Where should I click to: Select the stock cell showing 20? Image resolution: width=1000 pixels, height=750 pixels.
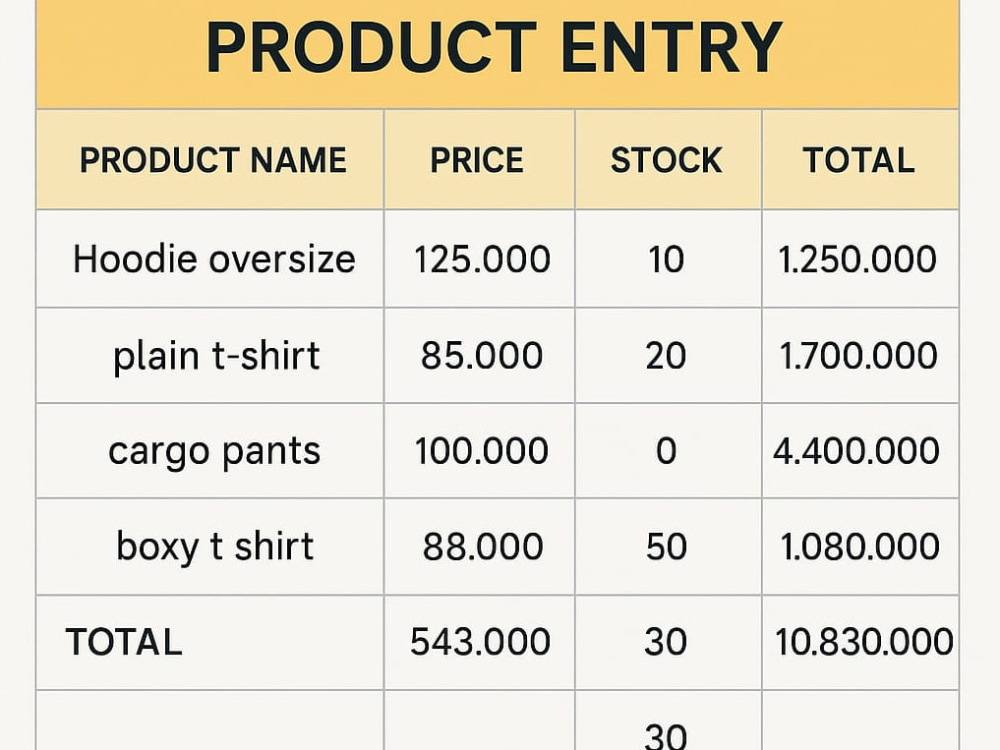pyautogui.click(x=668, y=355)
